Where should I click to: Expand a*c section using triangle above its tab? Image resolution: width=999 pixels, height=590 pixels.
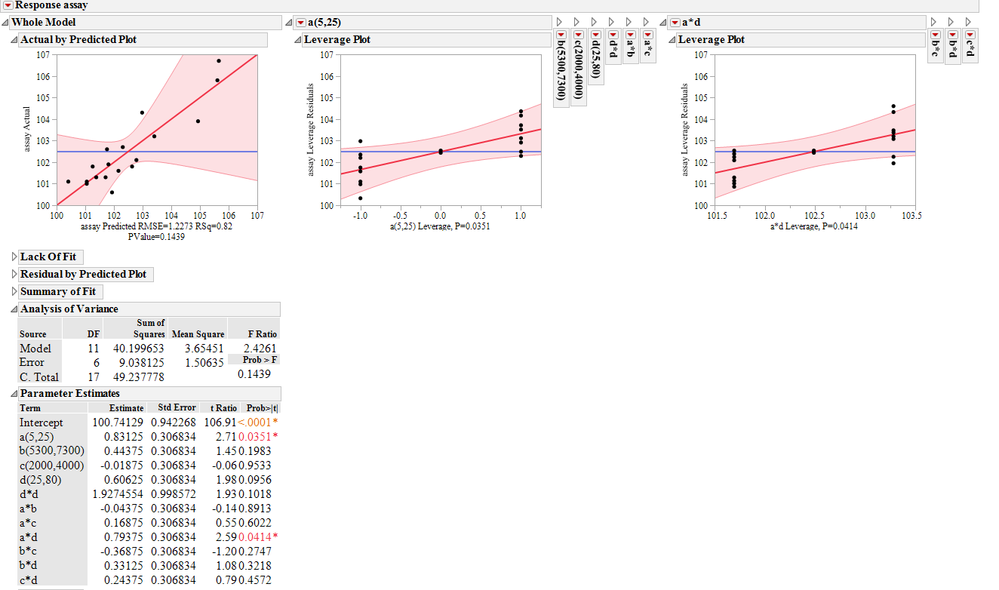click(x=646, y=22)
